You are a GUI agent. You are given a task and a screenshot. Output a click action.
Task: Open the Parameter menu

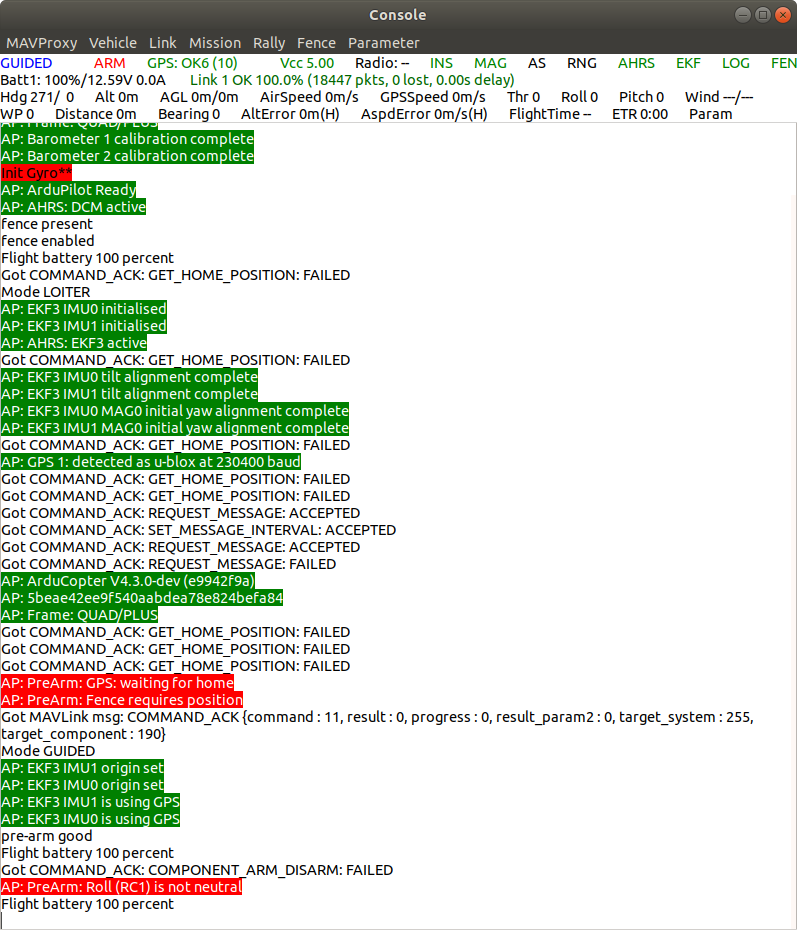coord(383,43)
